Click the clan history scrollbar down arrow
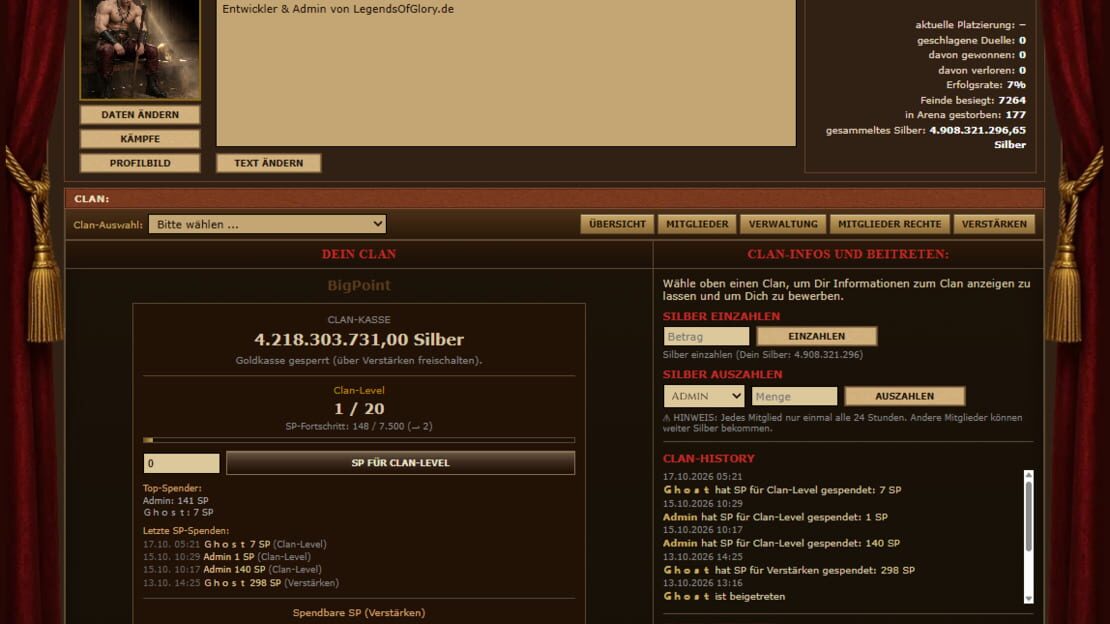 coord(1029,599)
